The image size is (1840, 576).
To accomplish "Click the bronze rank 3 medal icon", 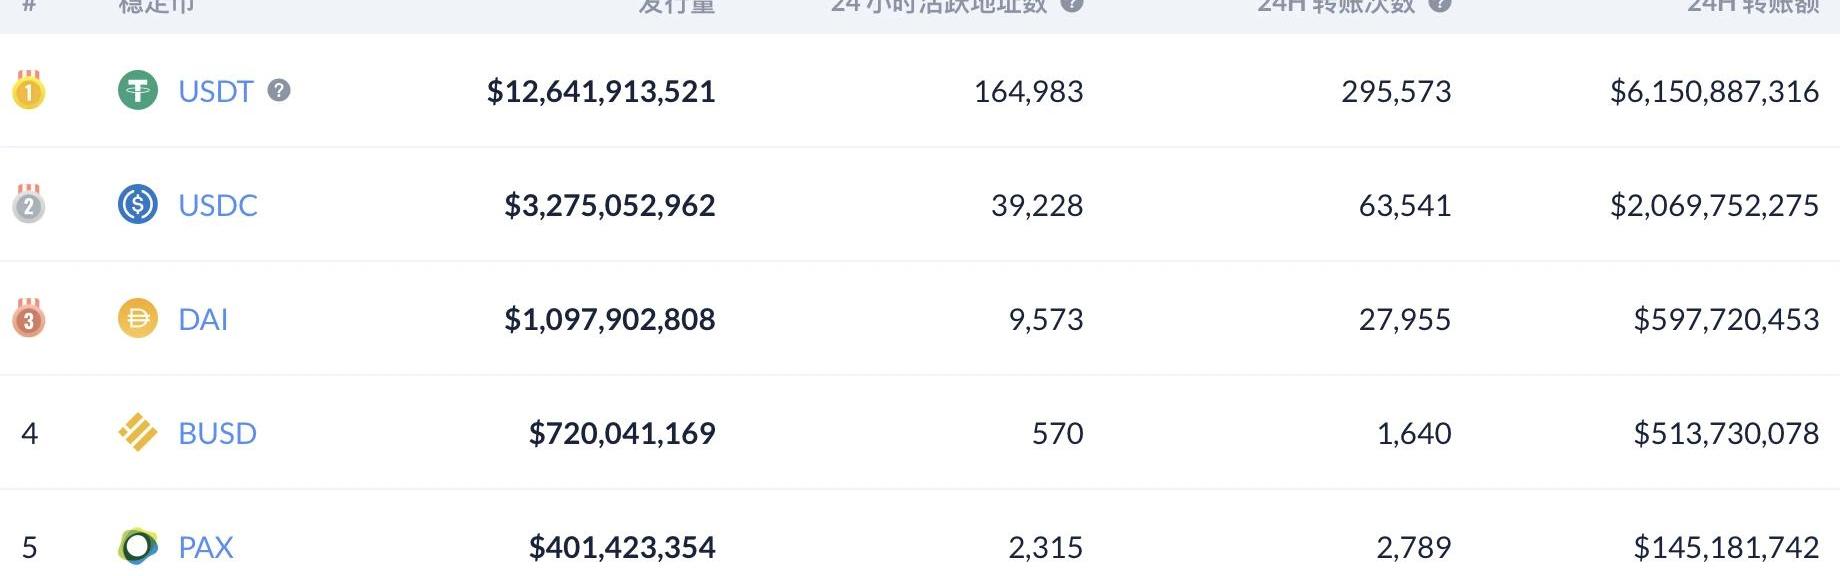I will tap(29, 318).
